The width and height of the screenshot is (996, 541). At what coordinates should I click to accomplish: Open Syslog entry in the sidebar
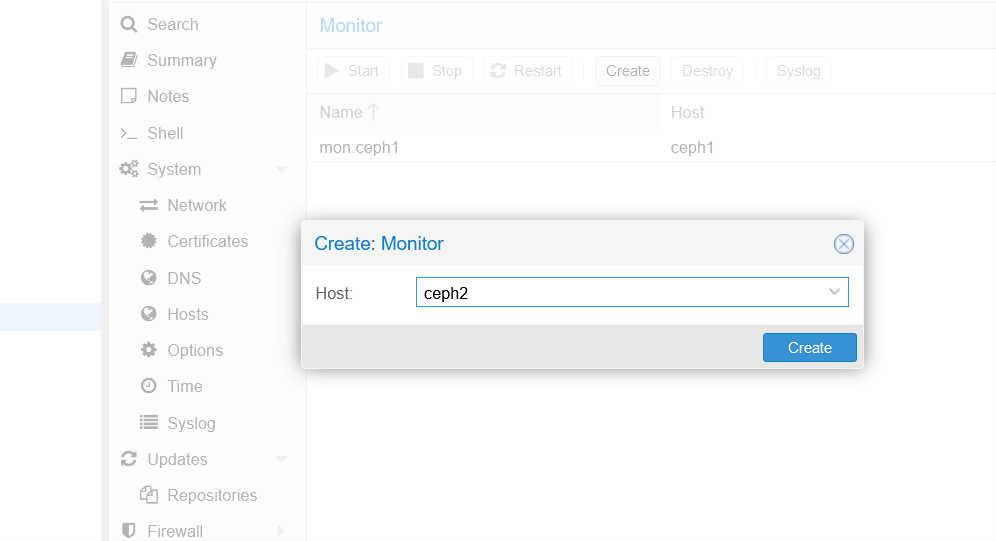pyautogui.click(x=190, y=423)
